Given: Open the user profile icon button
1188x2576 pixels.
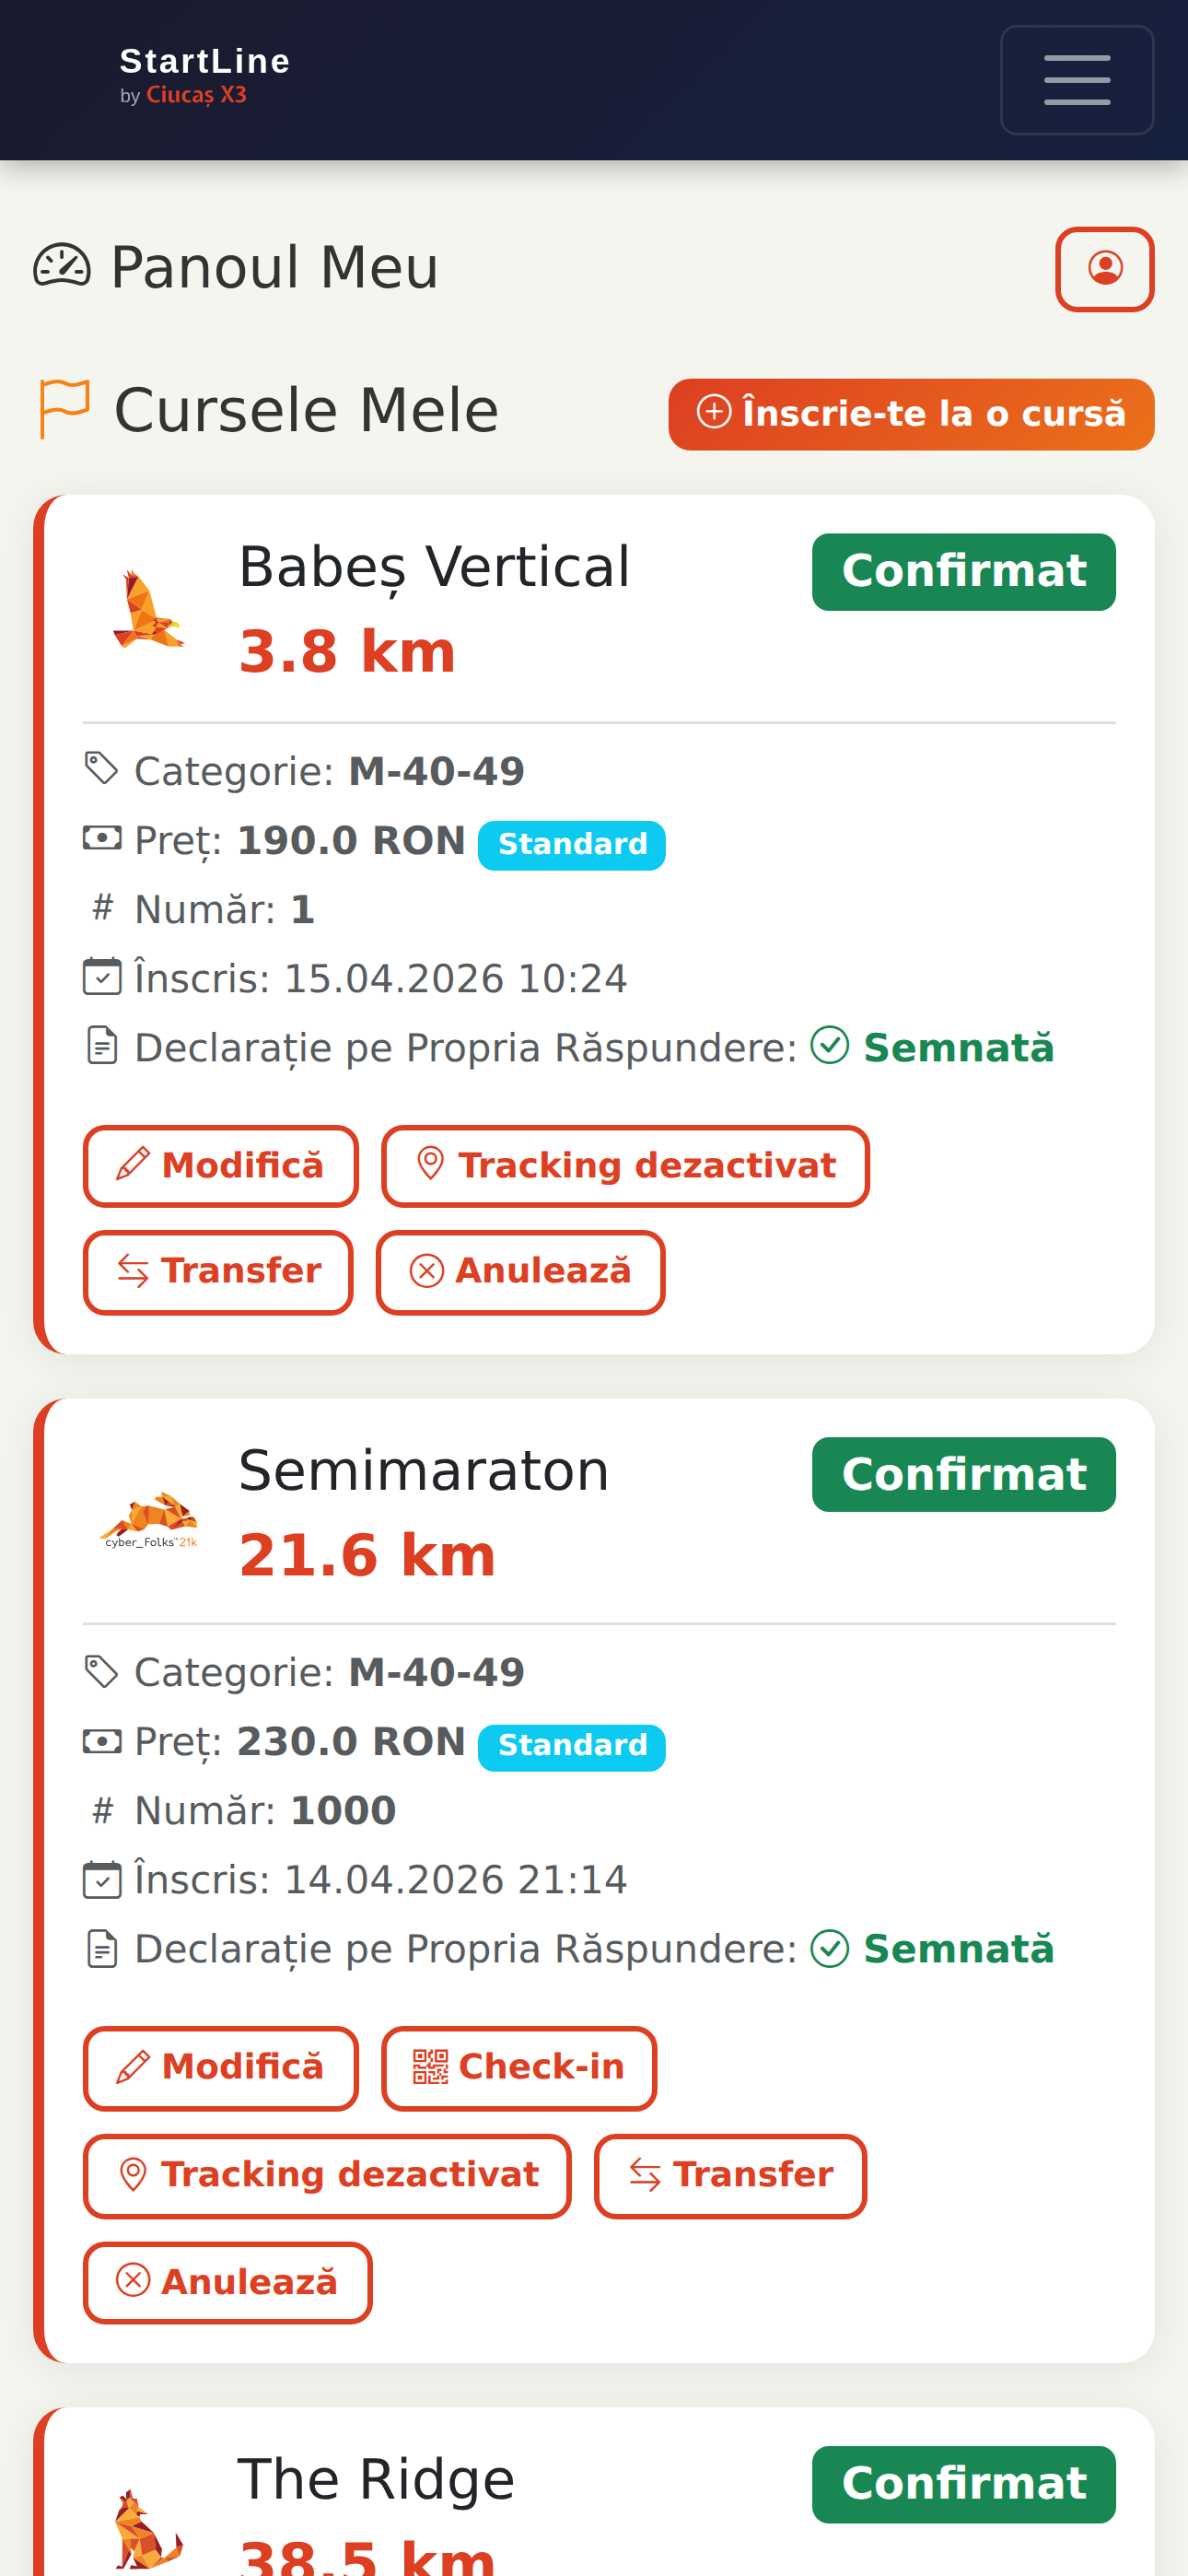Looking at the screenshot, I should click(x=1105, y=269).
